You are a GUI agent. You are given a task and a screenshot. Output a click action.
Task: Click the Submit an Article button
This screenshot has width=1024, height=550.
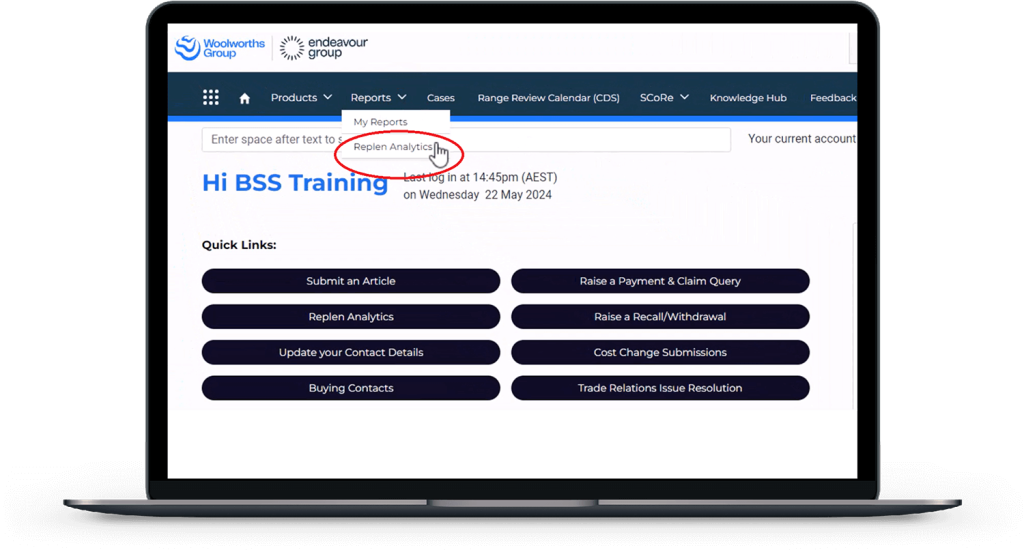coord(350,281)
